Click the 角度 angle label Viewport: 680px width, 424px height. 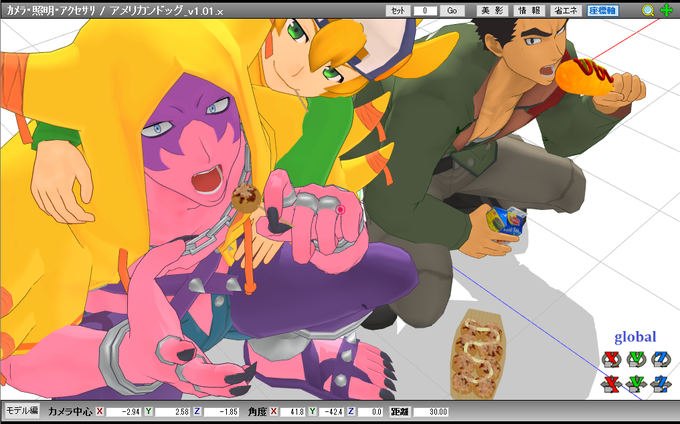[x=257, y=411]
